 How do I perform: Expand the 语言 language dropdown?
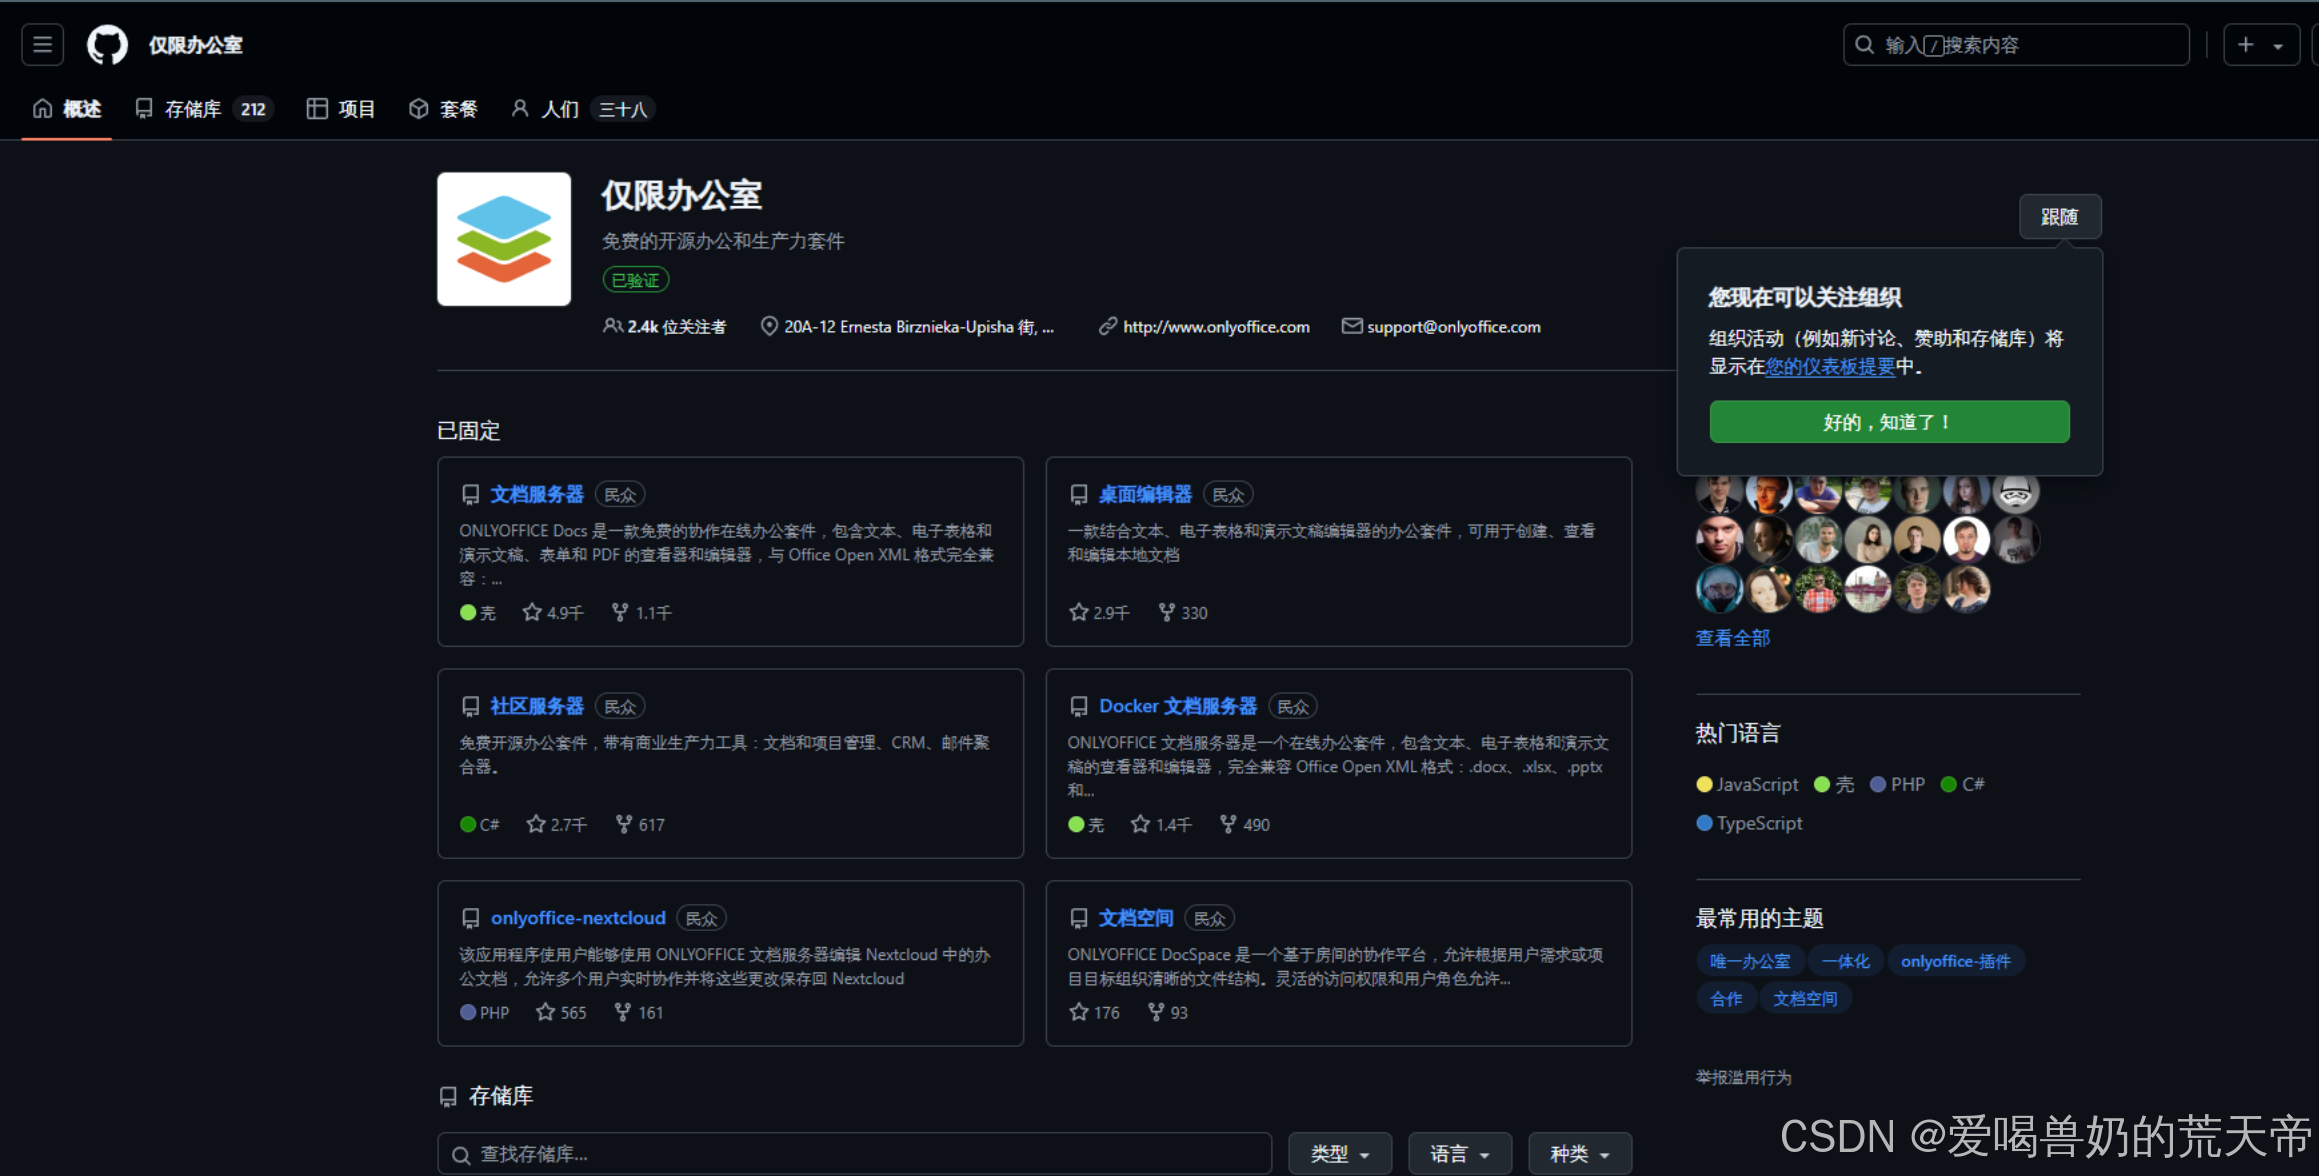point(1460,1154)
